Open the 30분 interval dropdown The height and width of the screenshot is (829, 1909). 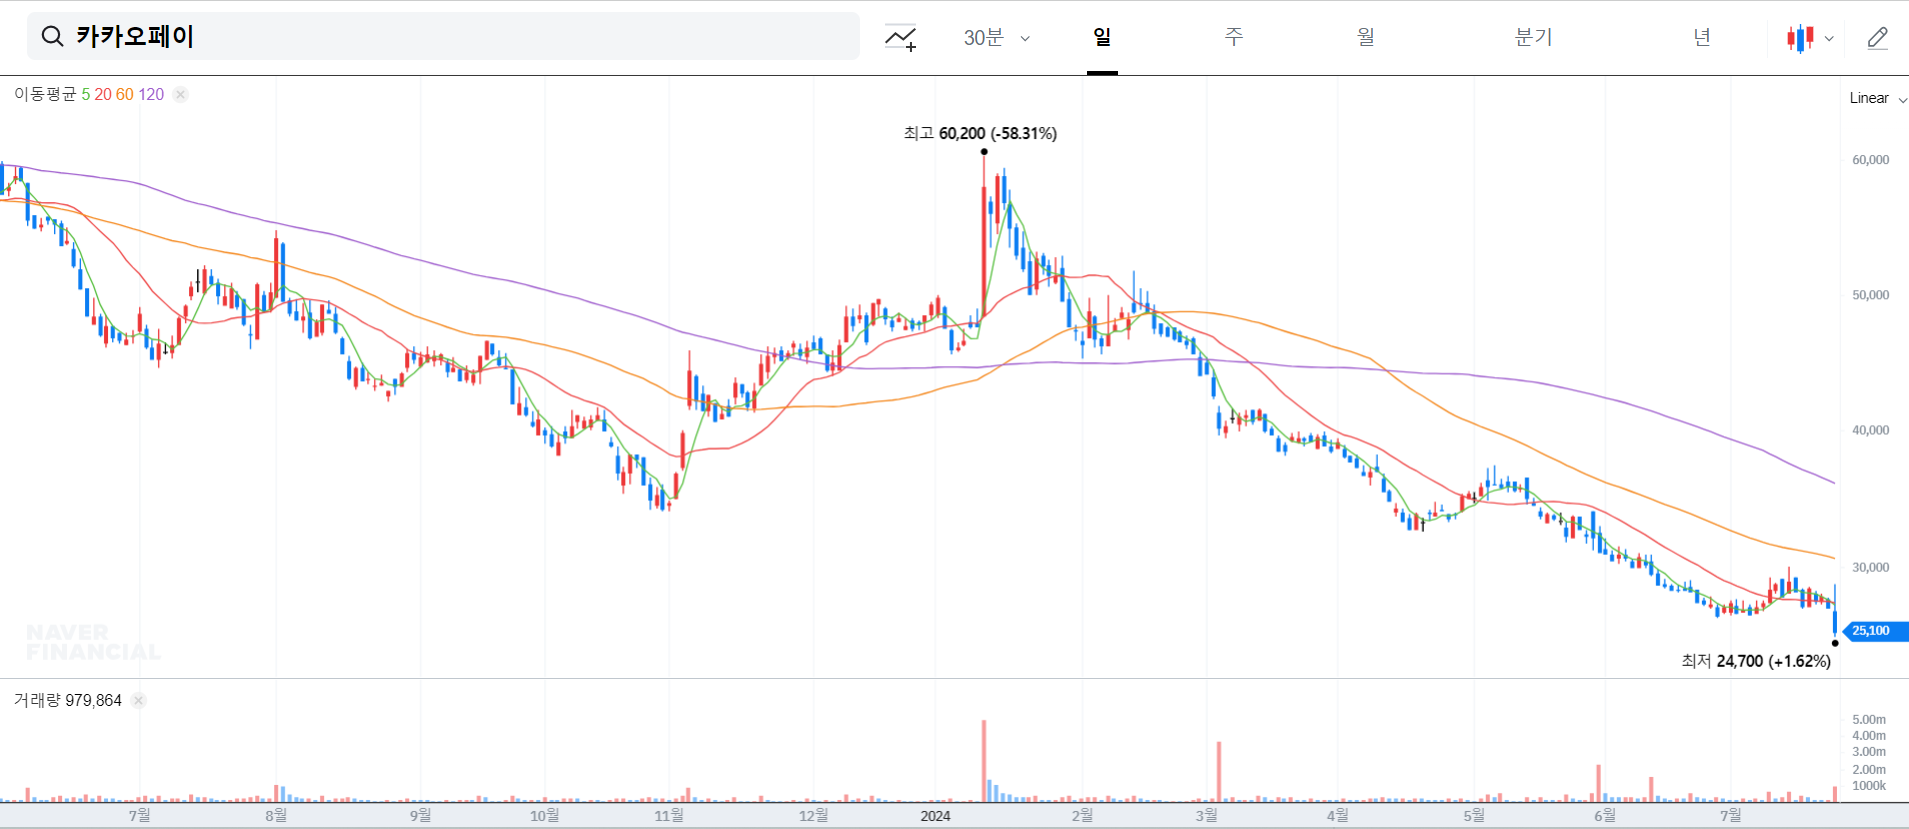[996, 38]
